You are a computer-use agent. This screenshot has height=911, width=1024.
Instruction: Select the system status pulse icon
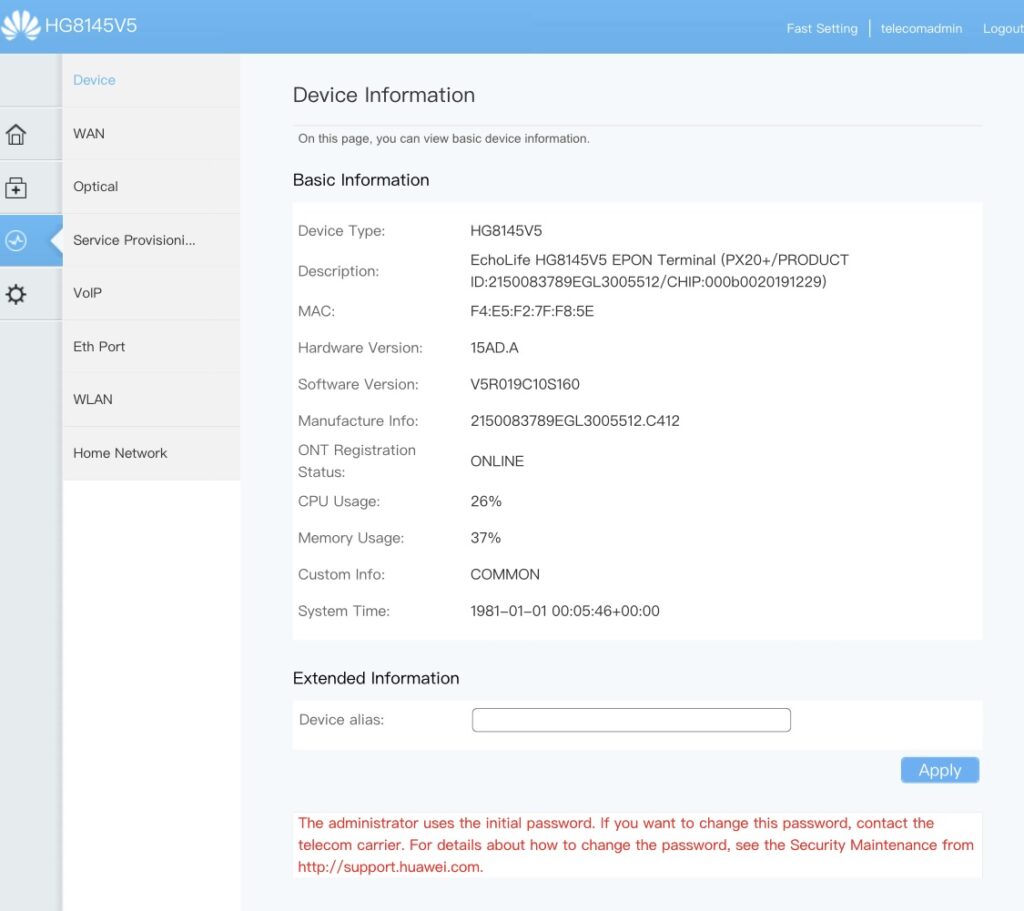pyautogui.click(x=16, y=240)
